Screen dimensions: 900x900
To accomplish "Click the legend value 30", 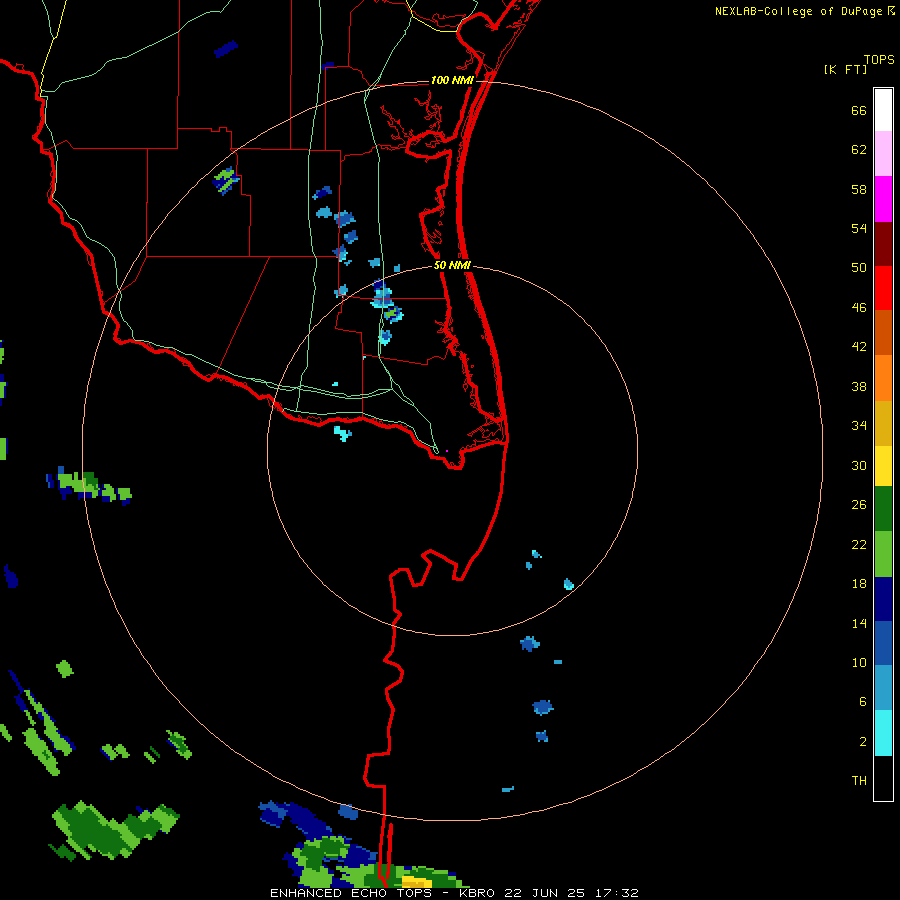I will pyautogui.click(x=859, y=465).
